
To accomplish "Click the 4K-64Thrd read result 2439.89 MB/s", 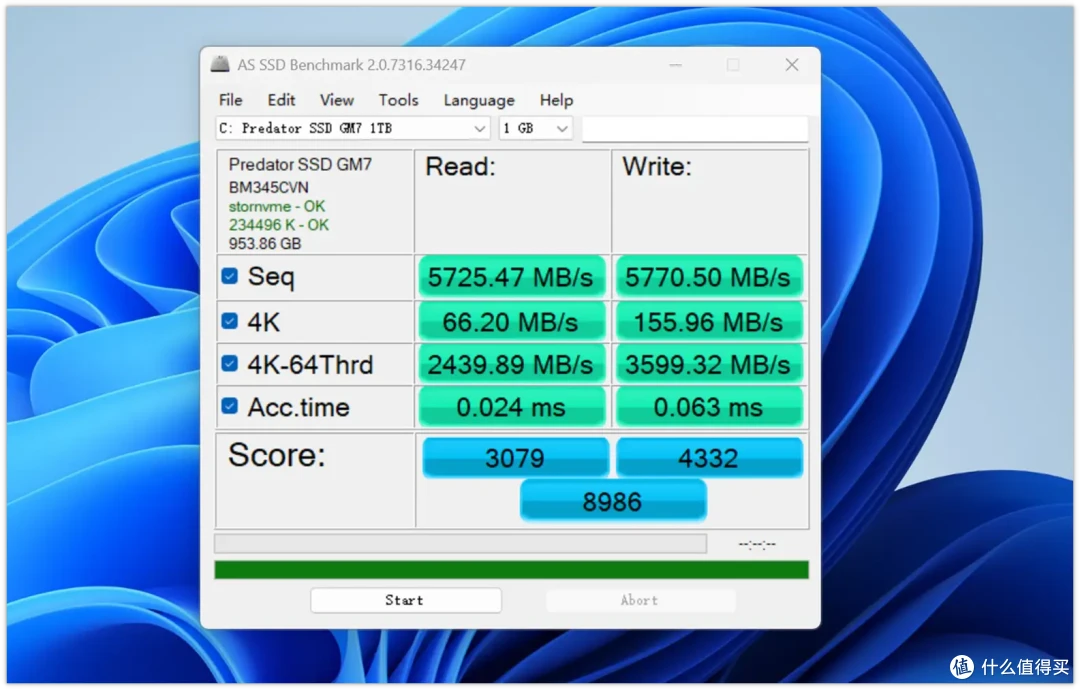I will (511, 364).
